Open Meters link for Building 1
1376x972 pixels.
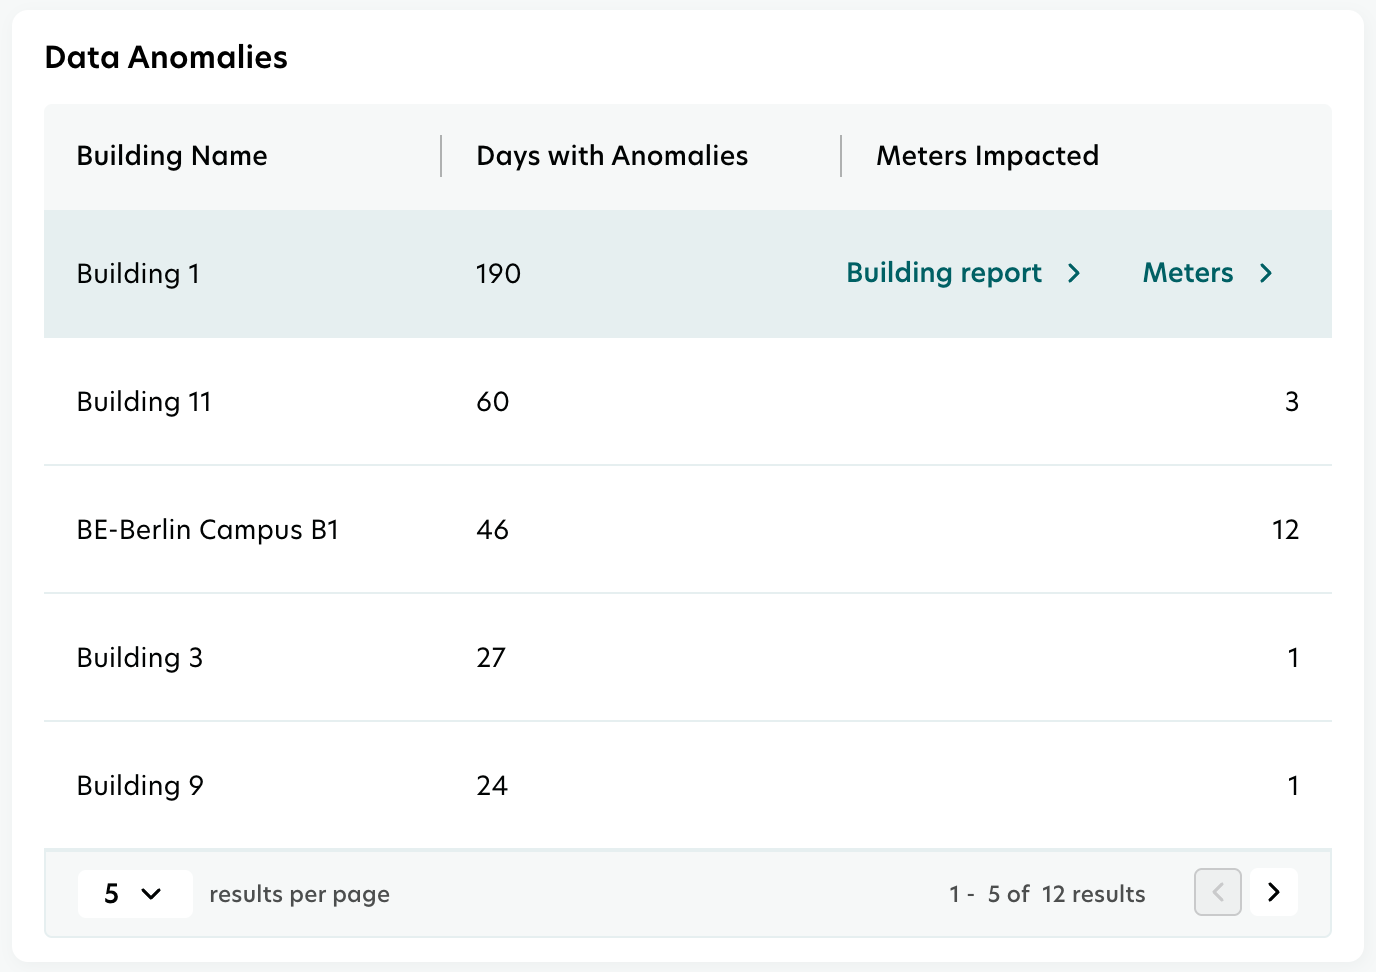(x=1188, y=273)
